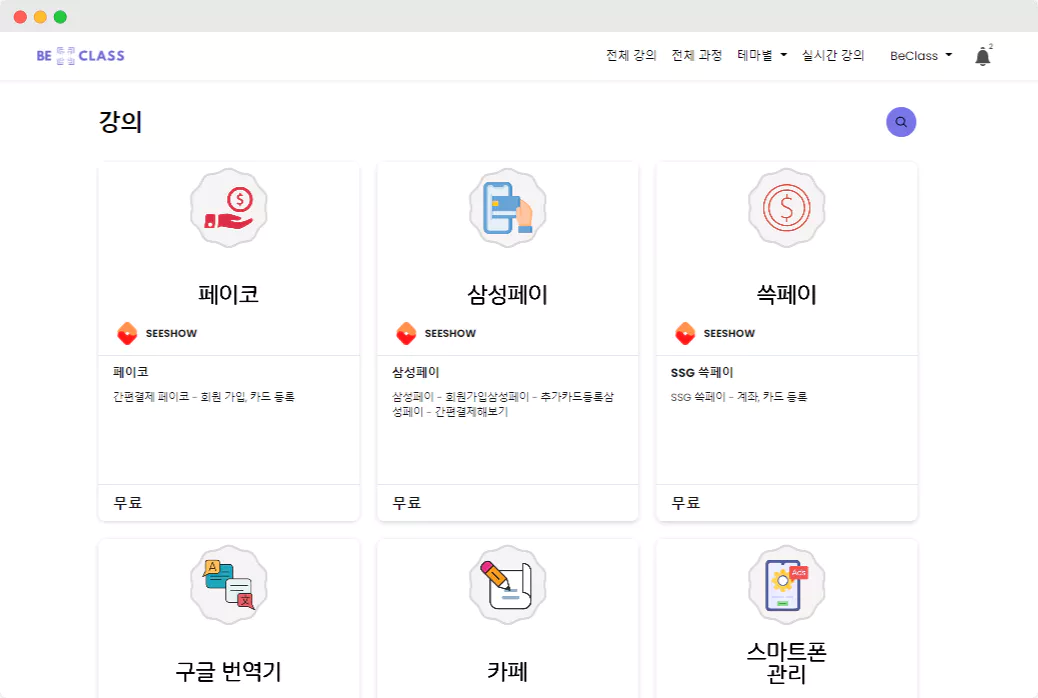
Task: Click the SSG 쓱페이 subtitle
Action: tap(702, 372)
